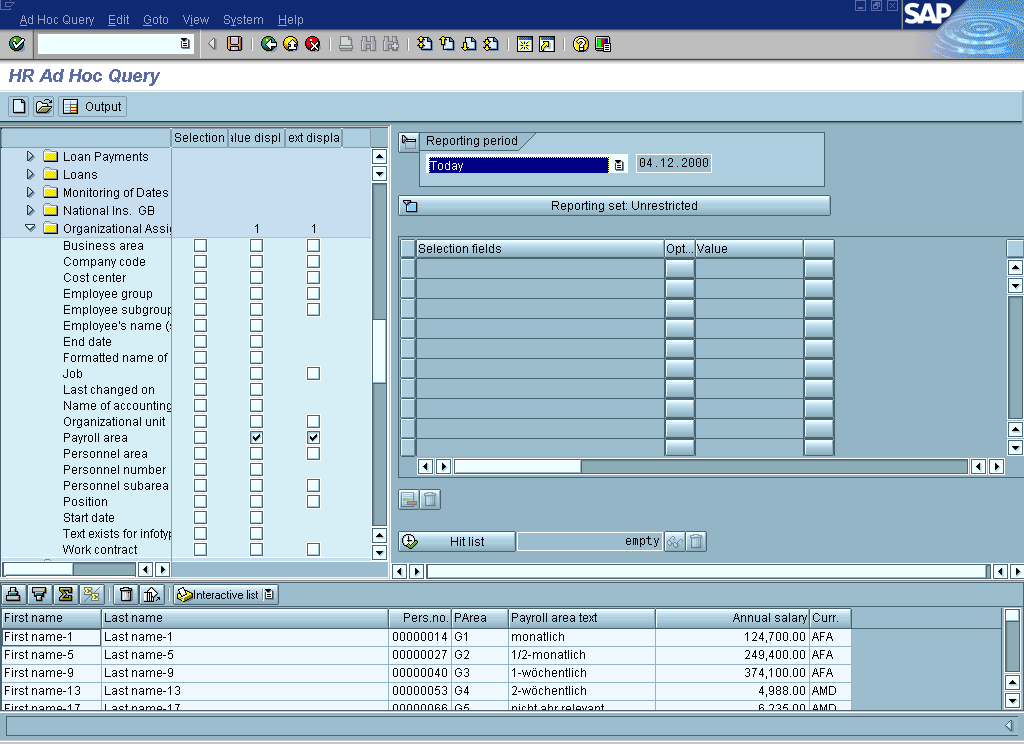This screenshot has height=744, width=1024.
Task: Tick Text display checkbox for Job
Action: [x=313, y=374]
